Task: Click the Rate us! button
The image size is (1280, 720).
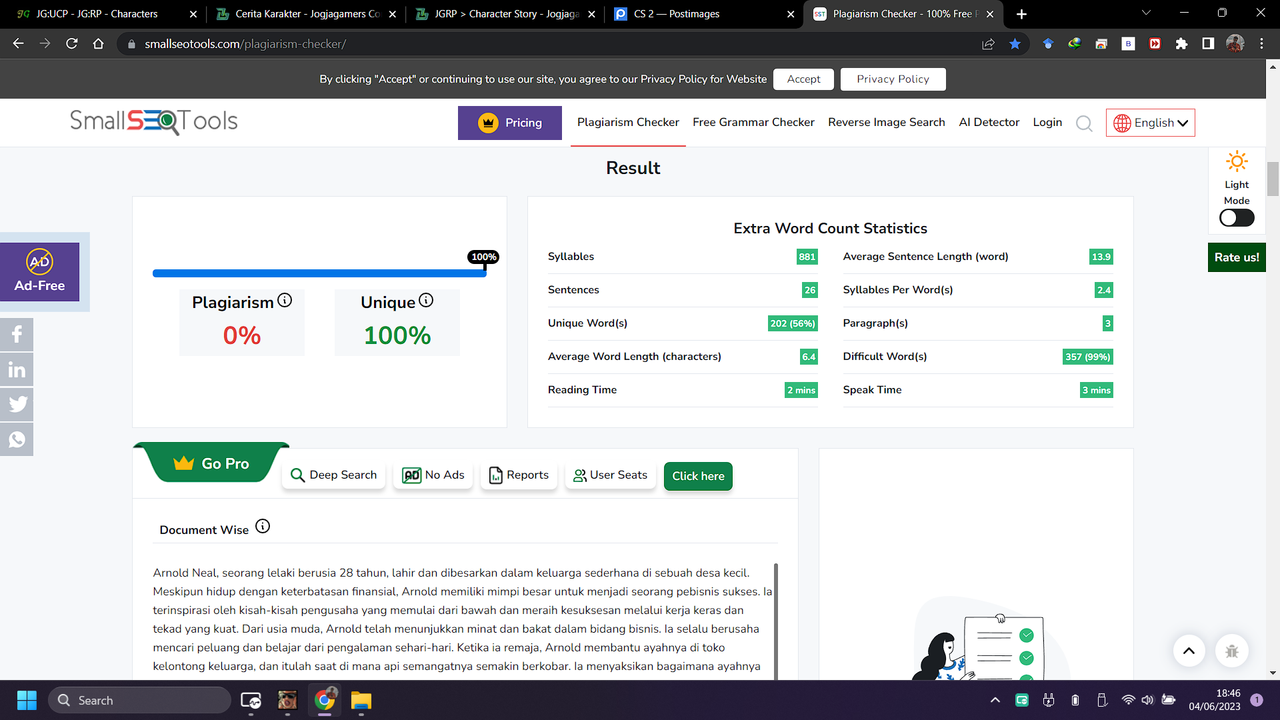Action: click(x=1237, y=257)
